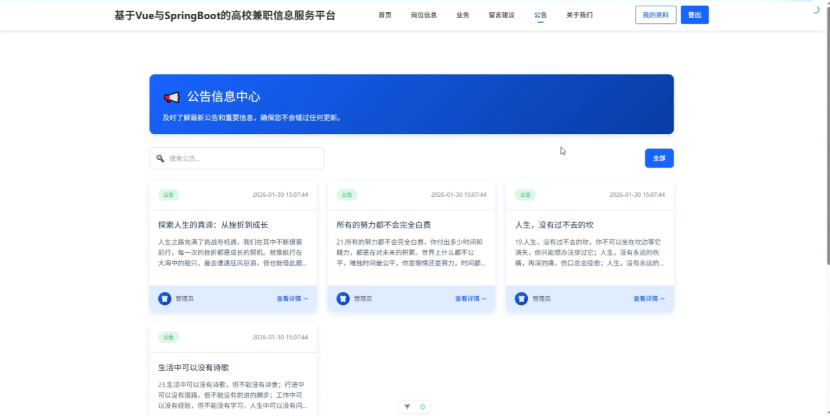Open 查看详情 for 探索人生的真谛 card
830x416 pixels.
point(292,299)
